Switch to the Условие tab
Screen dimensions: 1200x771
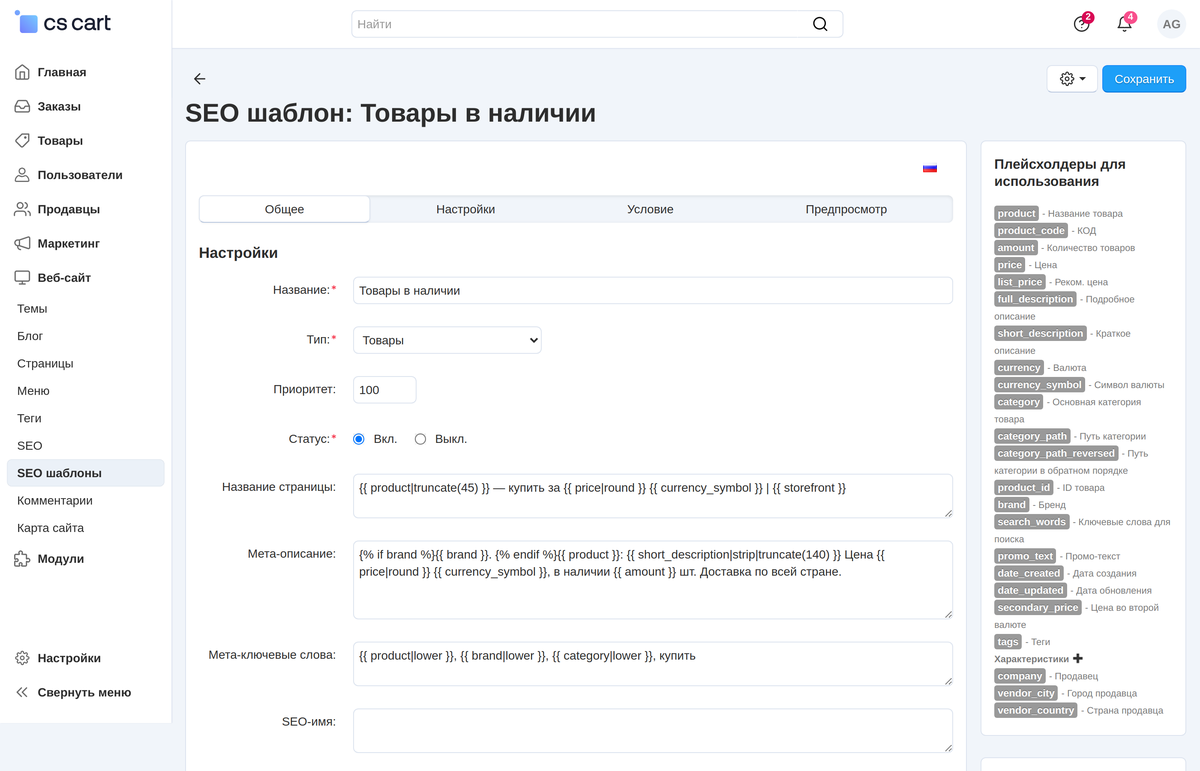click(650, 209)
